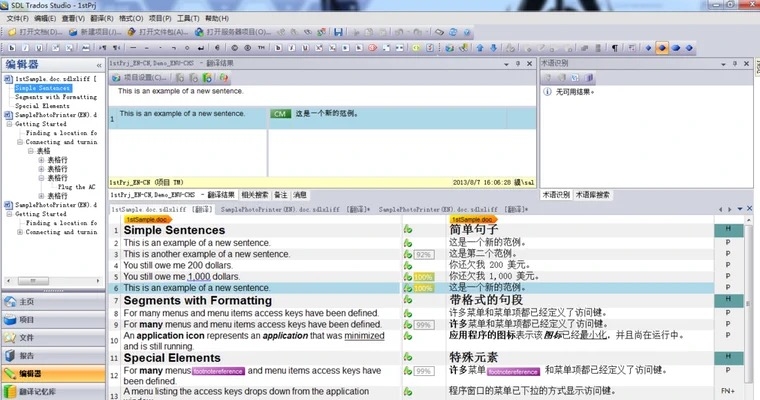
Task: Insert a trademark TM symbol
Action: 261,48
